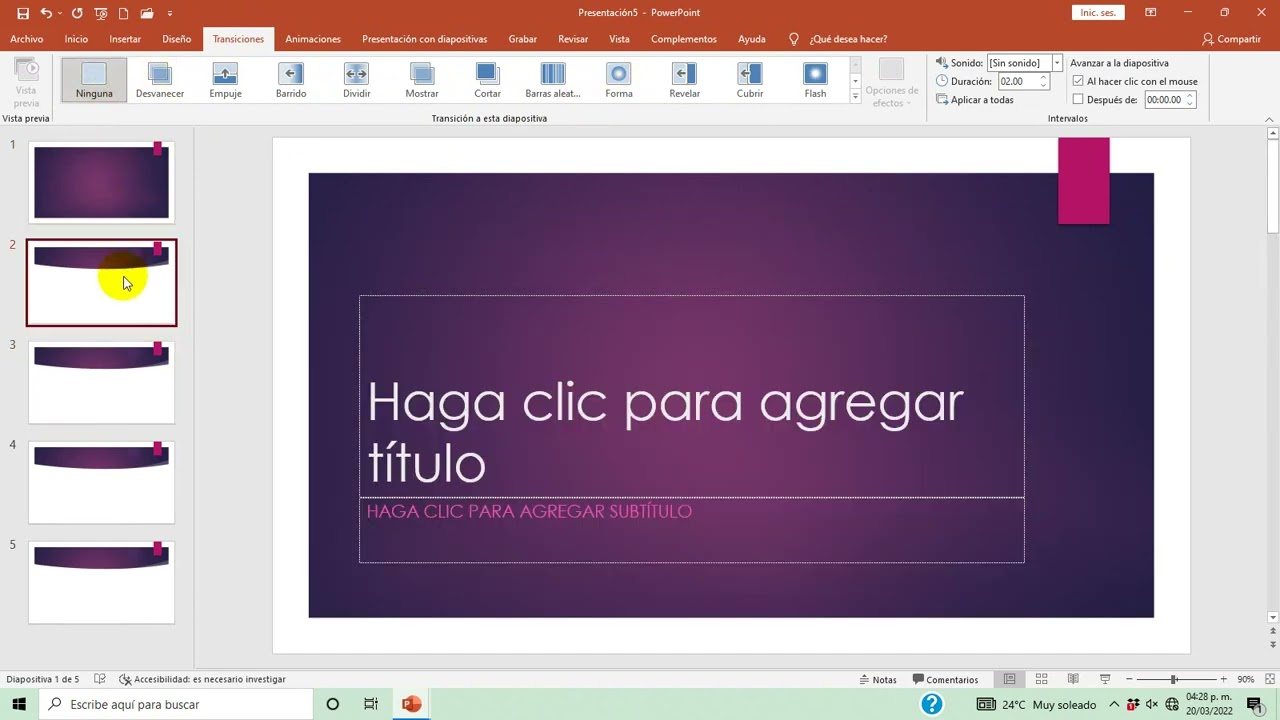Apply the Revelar transition
The image size is (1280, 720).
click(x=684, y=80)
